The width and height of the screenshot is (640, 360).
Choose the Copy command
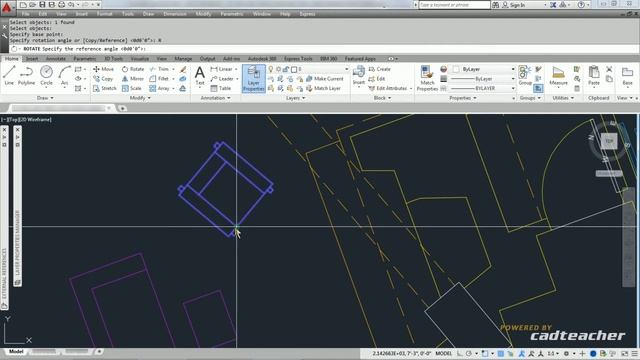point(103,78)
